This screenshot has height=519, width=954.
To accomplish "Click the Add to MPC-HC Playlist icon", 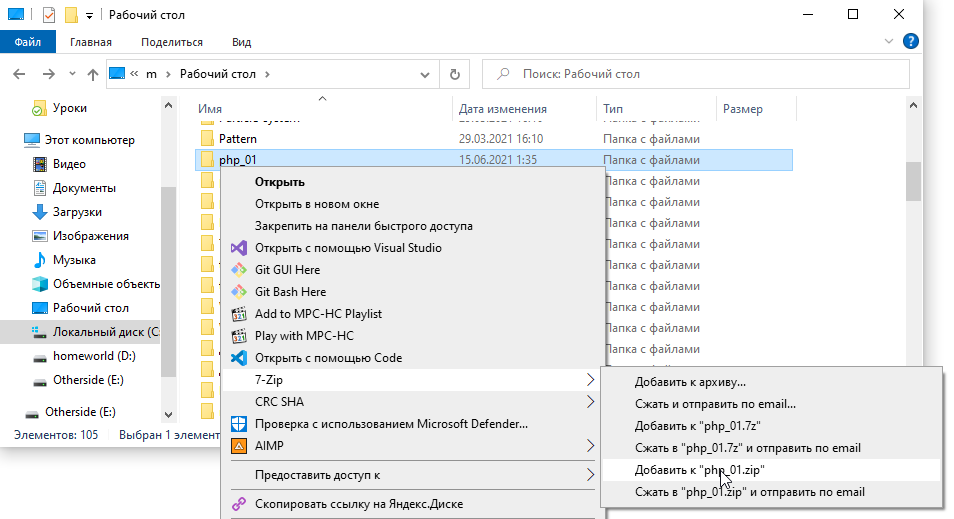I will [x=238, y=314].
